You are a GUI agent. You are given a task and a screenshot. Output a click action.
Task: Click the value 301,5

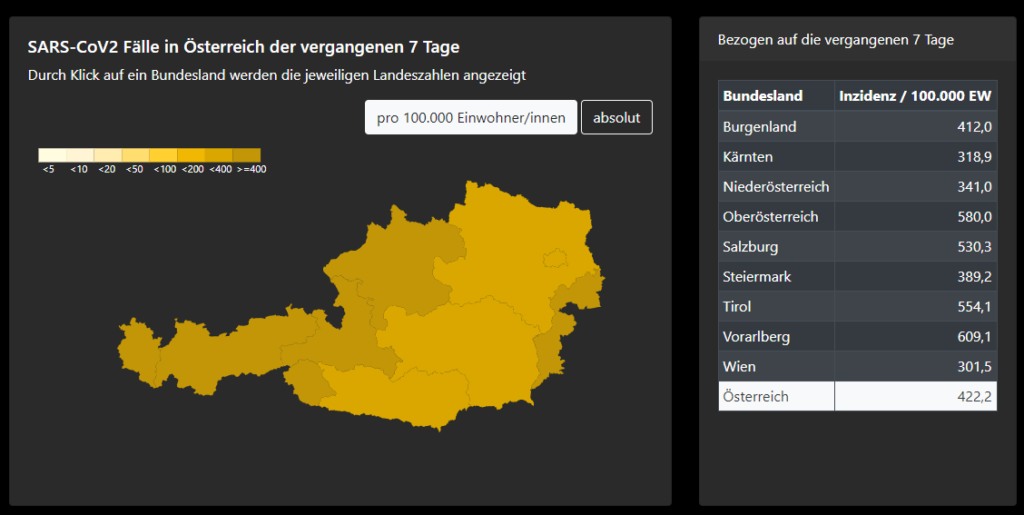pos(974,367)
